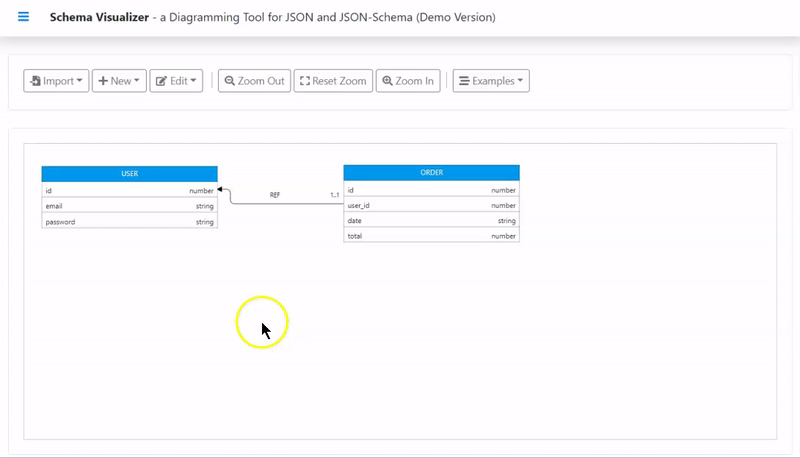Click the Reset Zoom button

(x=333, y=81)
